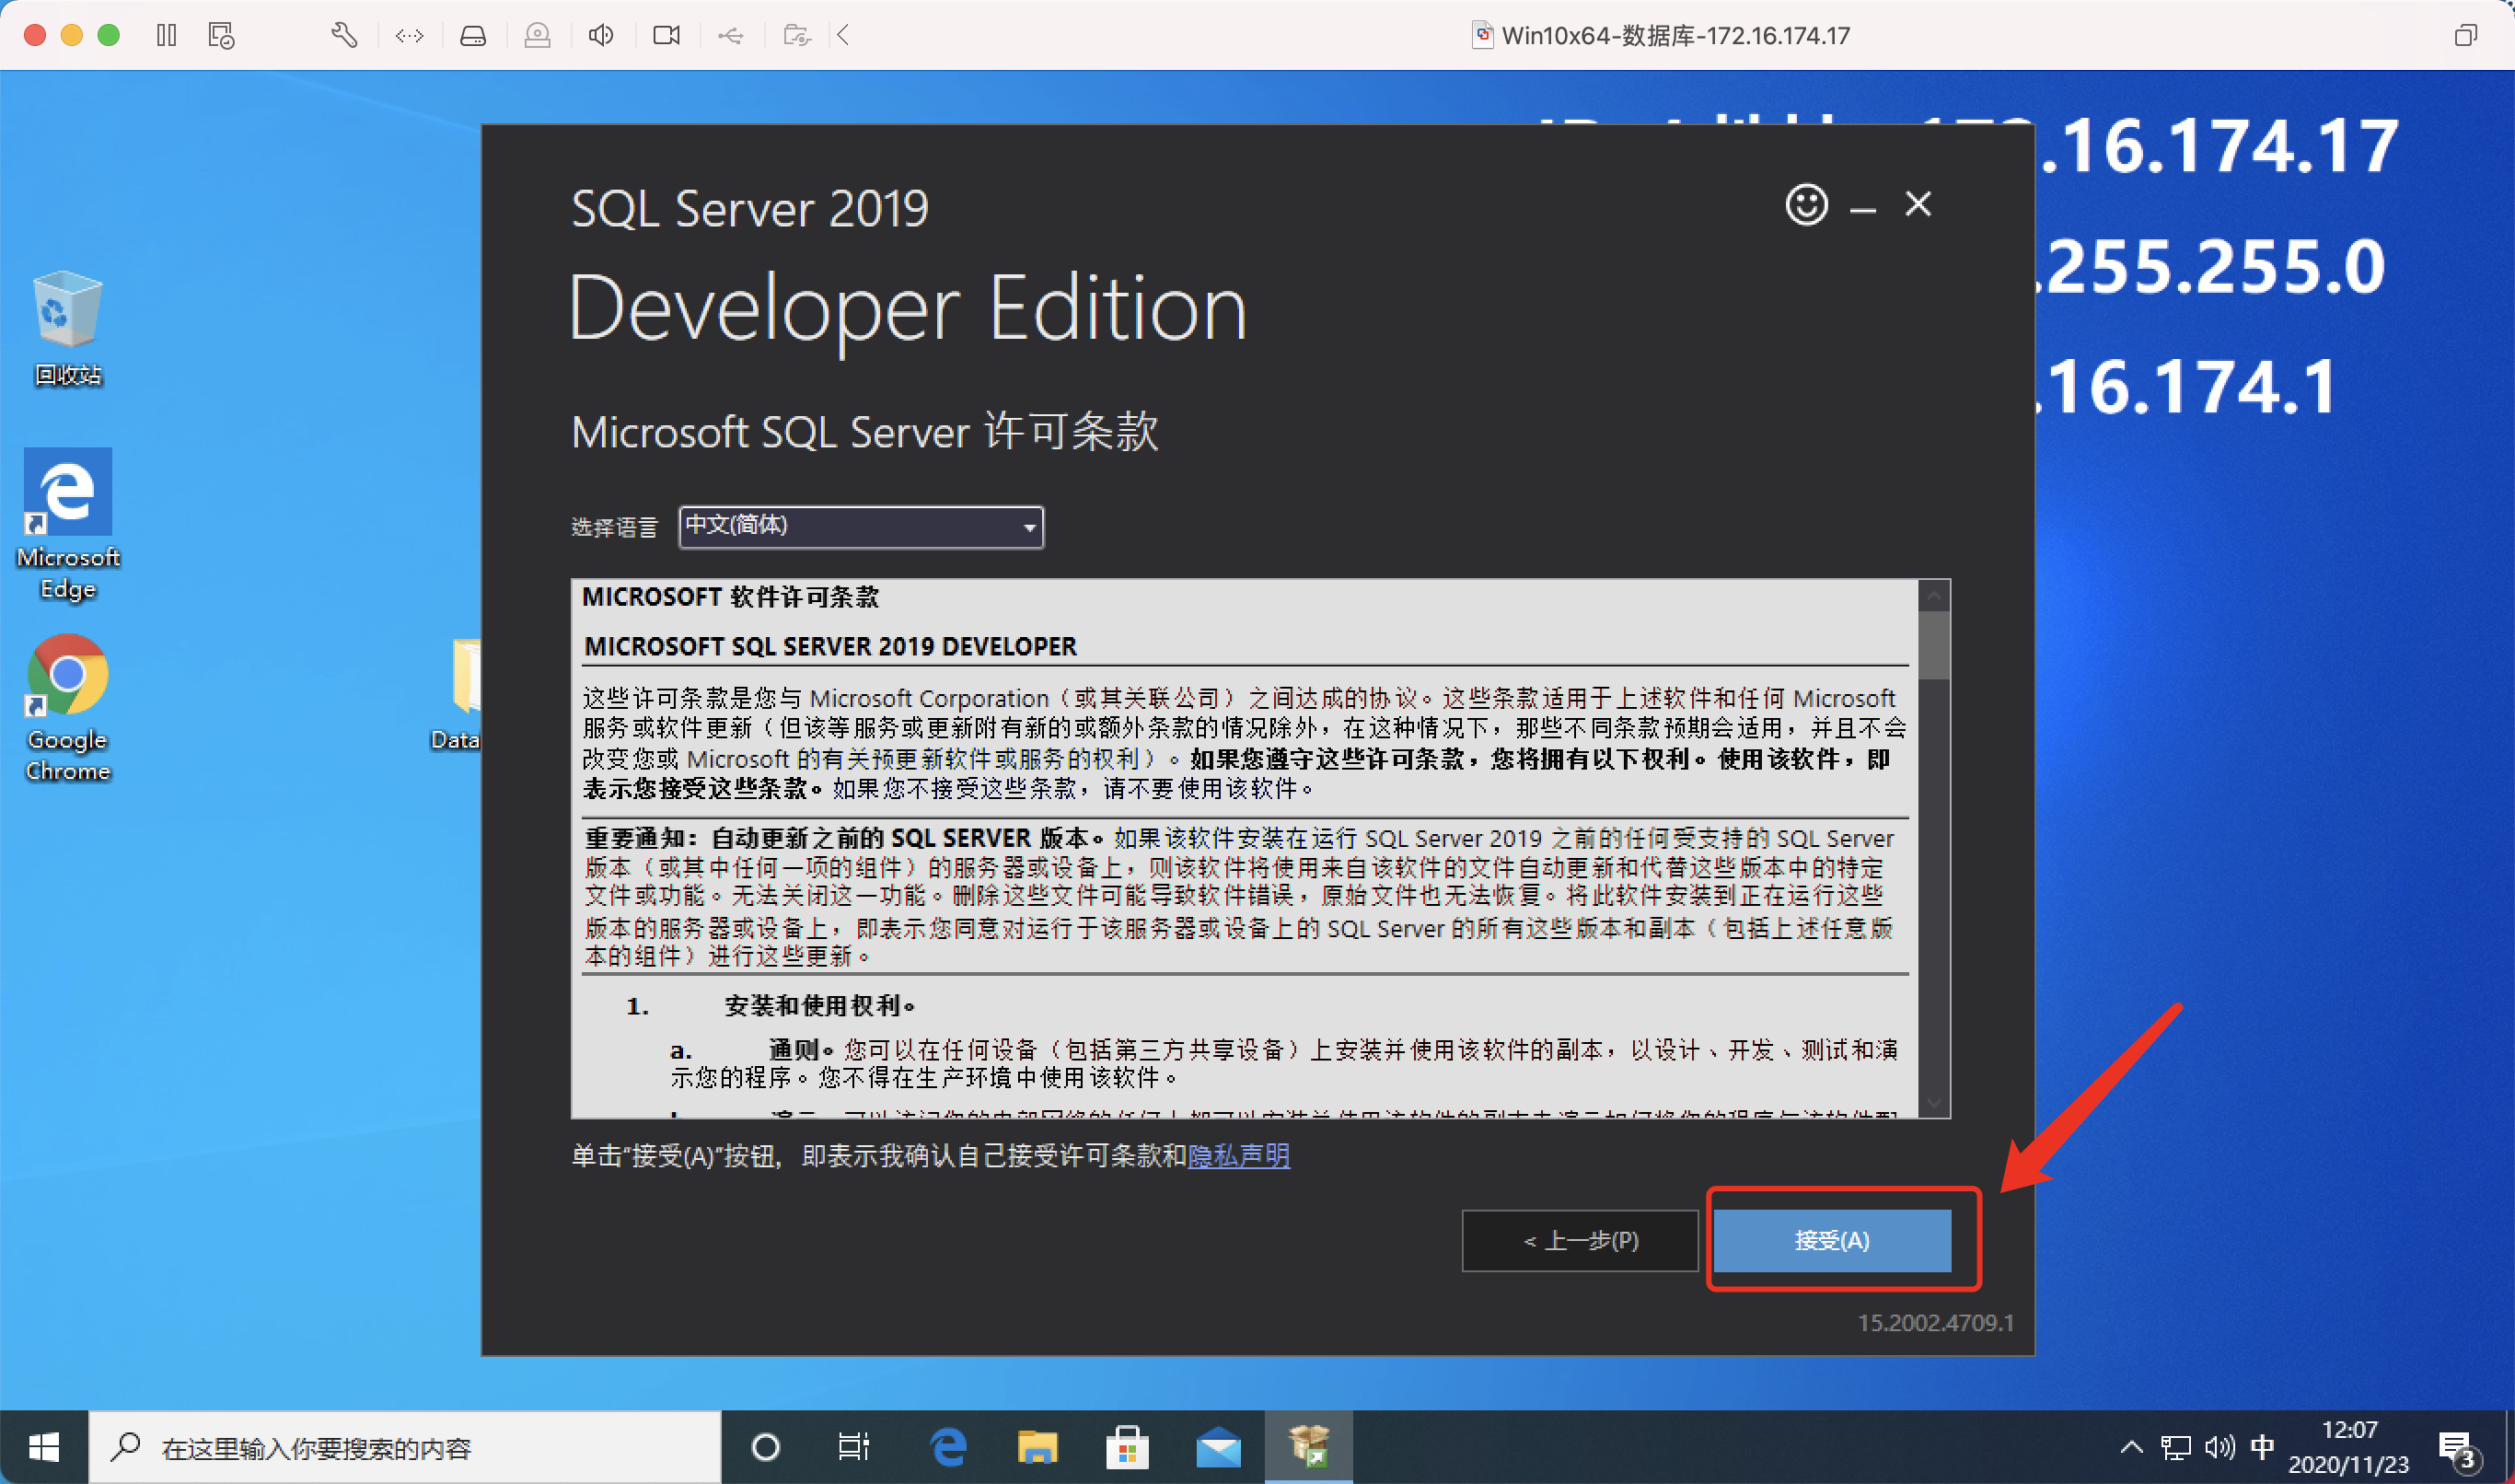Launch Microsoft Edge from the taskbar
The width and height of the screenshot is (2515, 1484).
point(947,1447)
